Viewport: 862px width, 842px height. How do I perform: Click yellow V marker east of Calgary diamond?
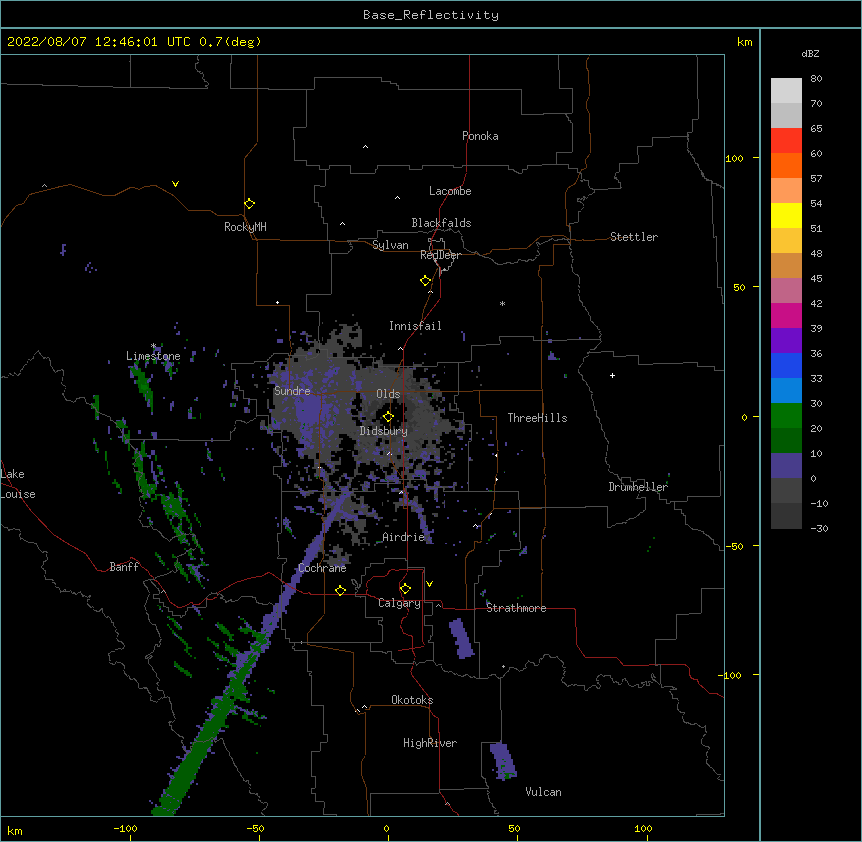tap(429, 584)
